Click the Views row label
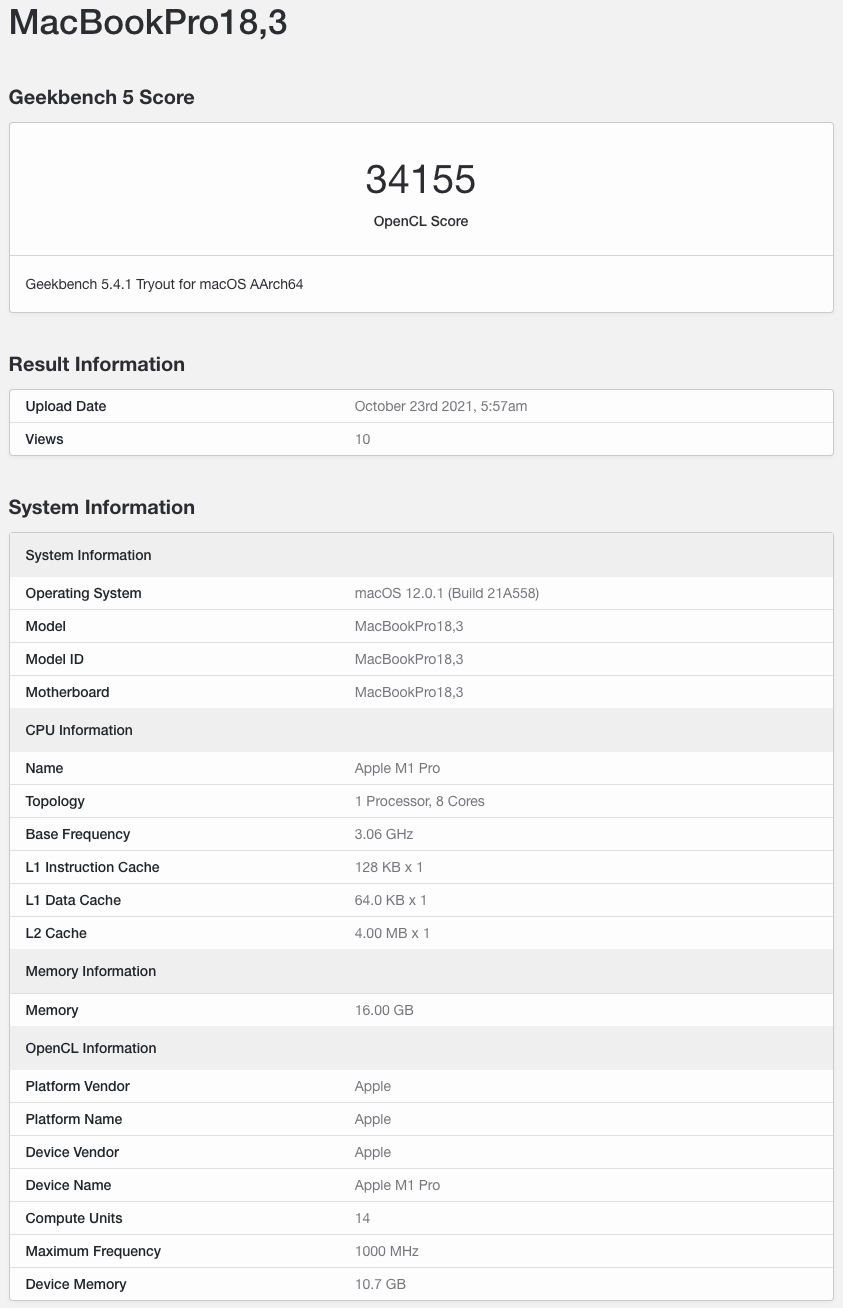This screenshot has width=843, height=1308. coord(44,439)
